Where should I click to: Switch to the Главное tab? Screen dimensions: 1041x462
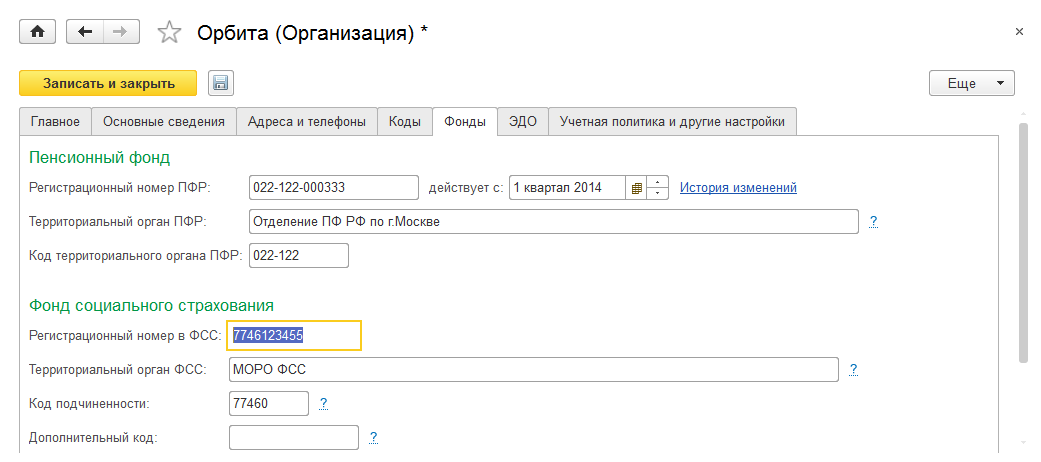(55, 121)
